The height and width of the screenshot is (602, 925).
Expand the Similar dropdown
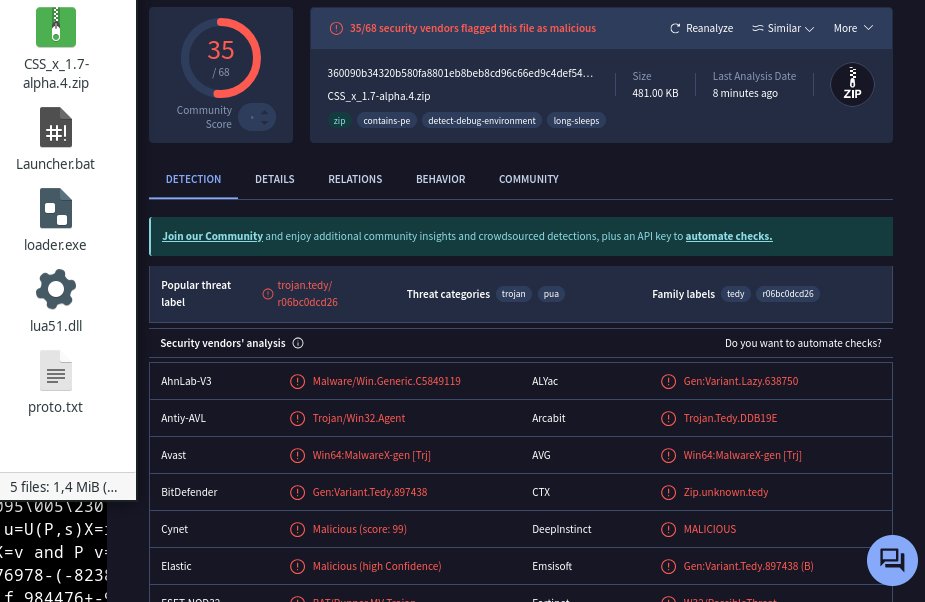click(783, 28)
